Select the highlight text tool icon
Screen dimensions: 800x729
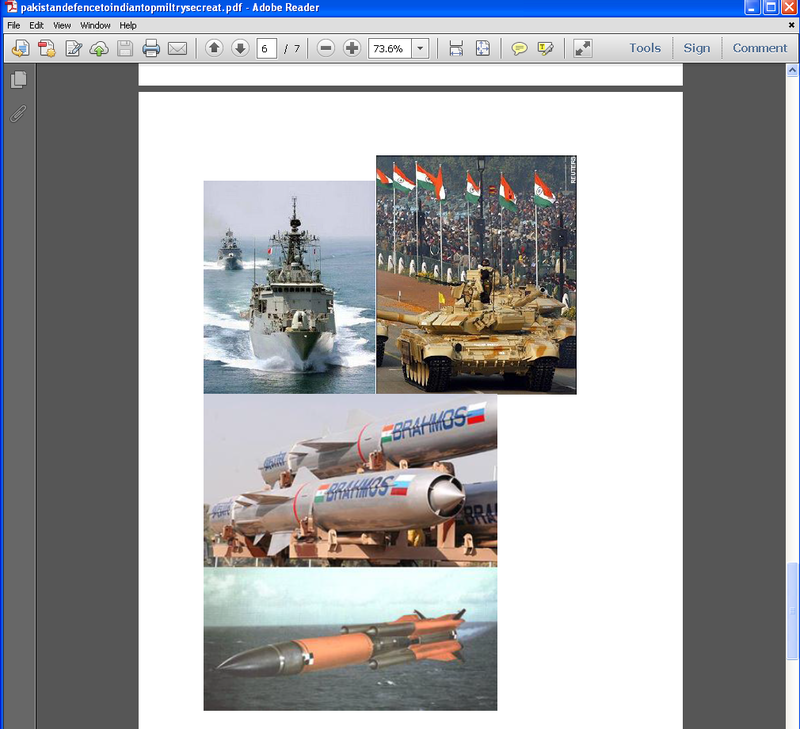pyautogui.click(x=545, y=48)
